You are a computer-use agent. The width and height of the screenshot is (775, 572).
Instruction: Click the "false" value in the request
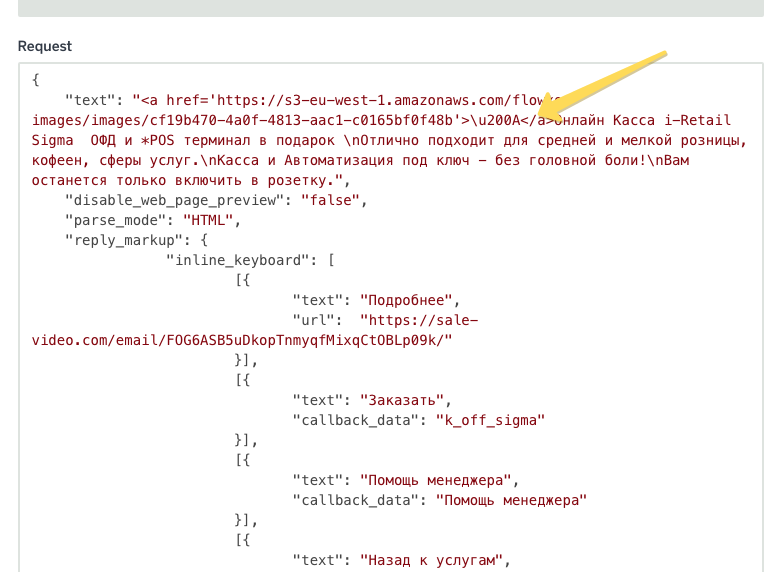tap(330, 200)
